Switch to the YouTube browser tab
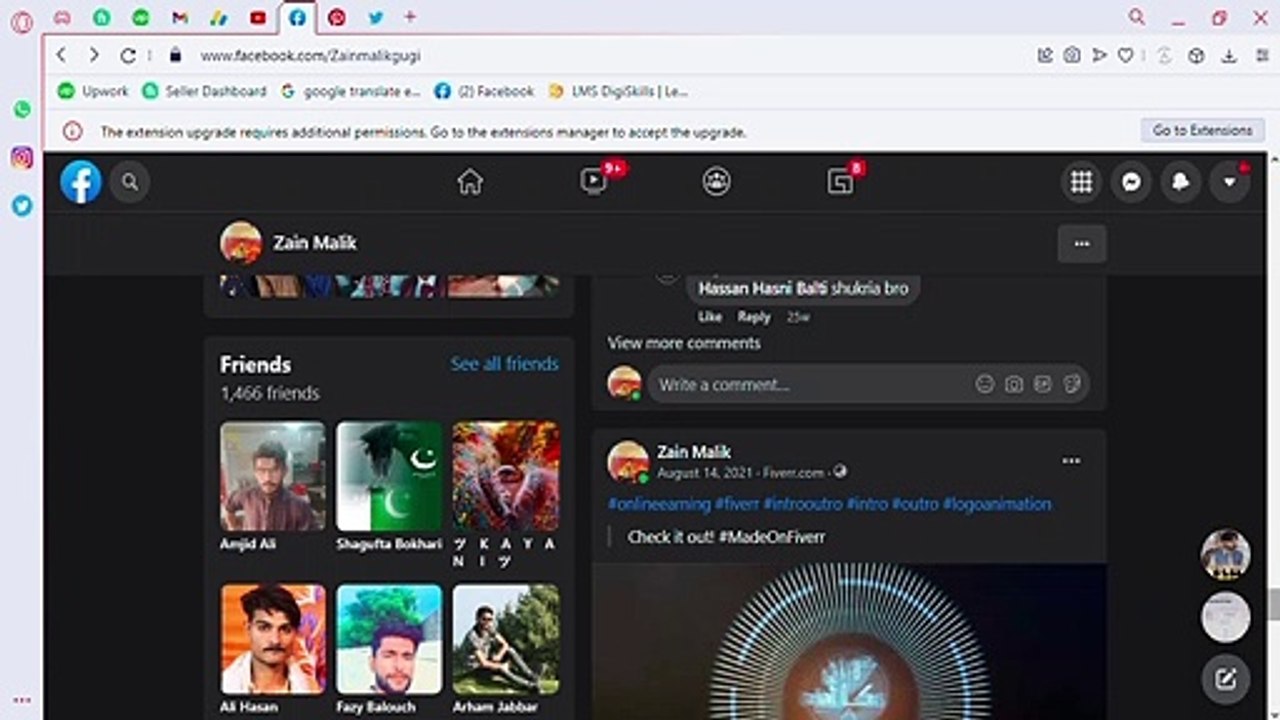This screenshot has width=1280, height=720. [x=258, y=18]
